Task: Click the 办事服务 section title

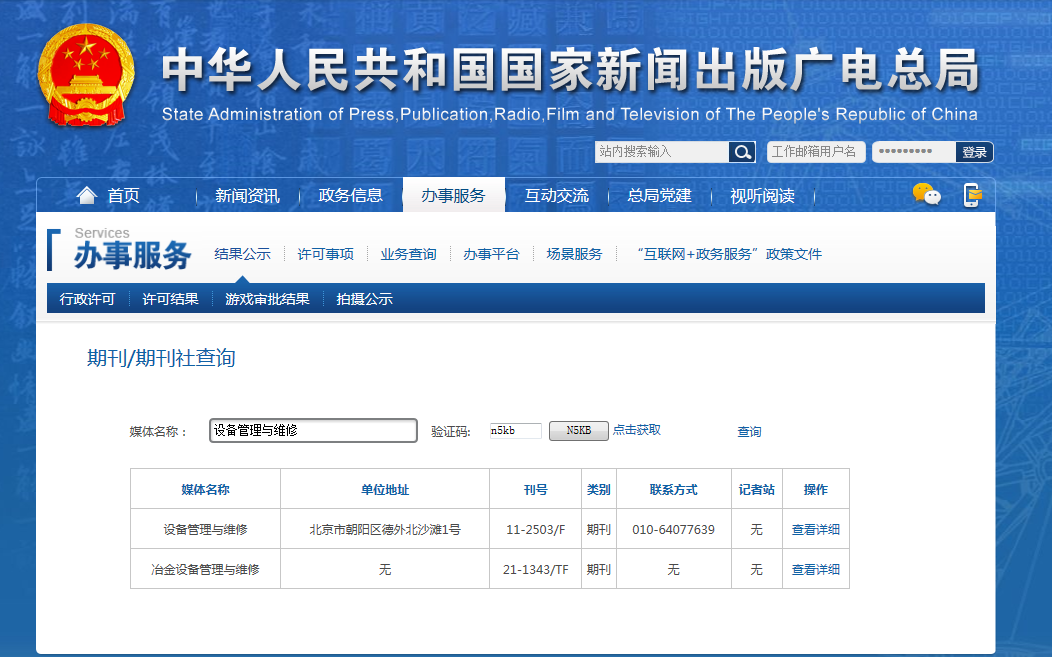Action: [133, 256]
